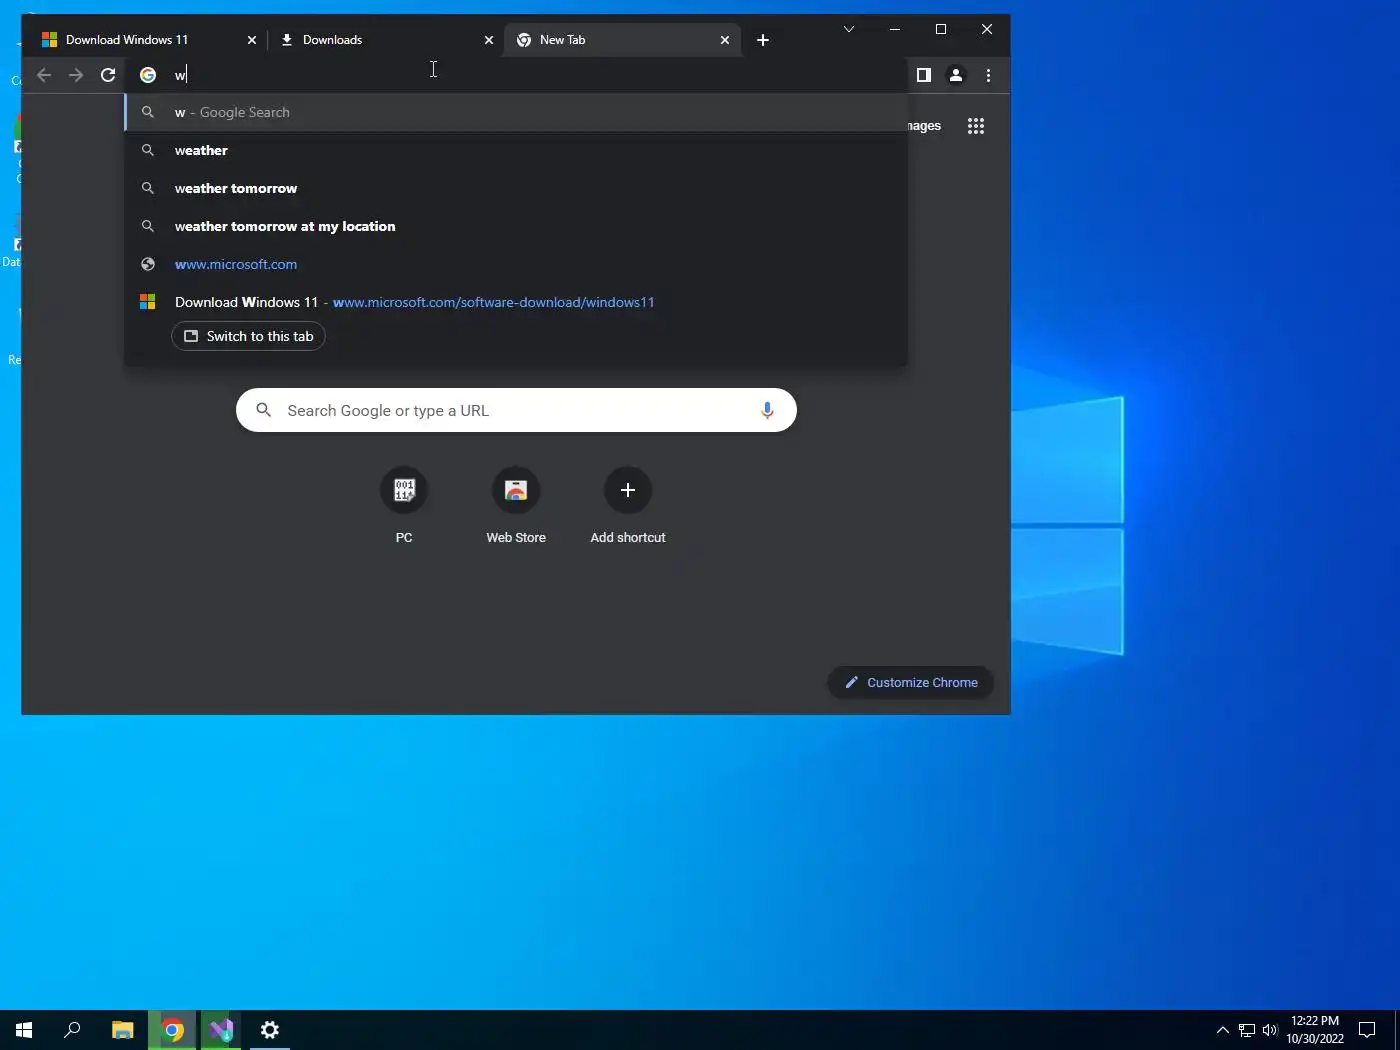Select the Download Windows 11 URL suggestion
Screen dimensions: 1400x1050
pyautogui.click(x=516, y=302)
